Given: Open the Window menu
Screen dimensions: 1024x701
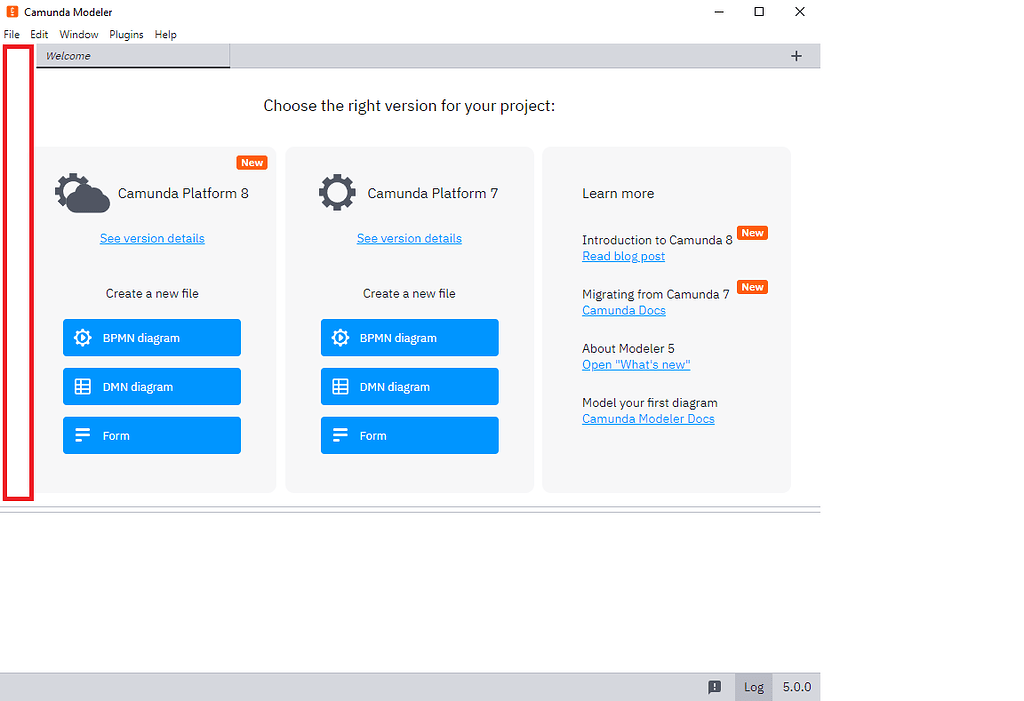Looking at the screenshot, I should [x=78, y=35].
